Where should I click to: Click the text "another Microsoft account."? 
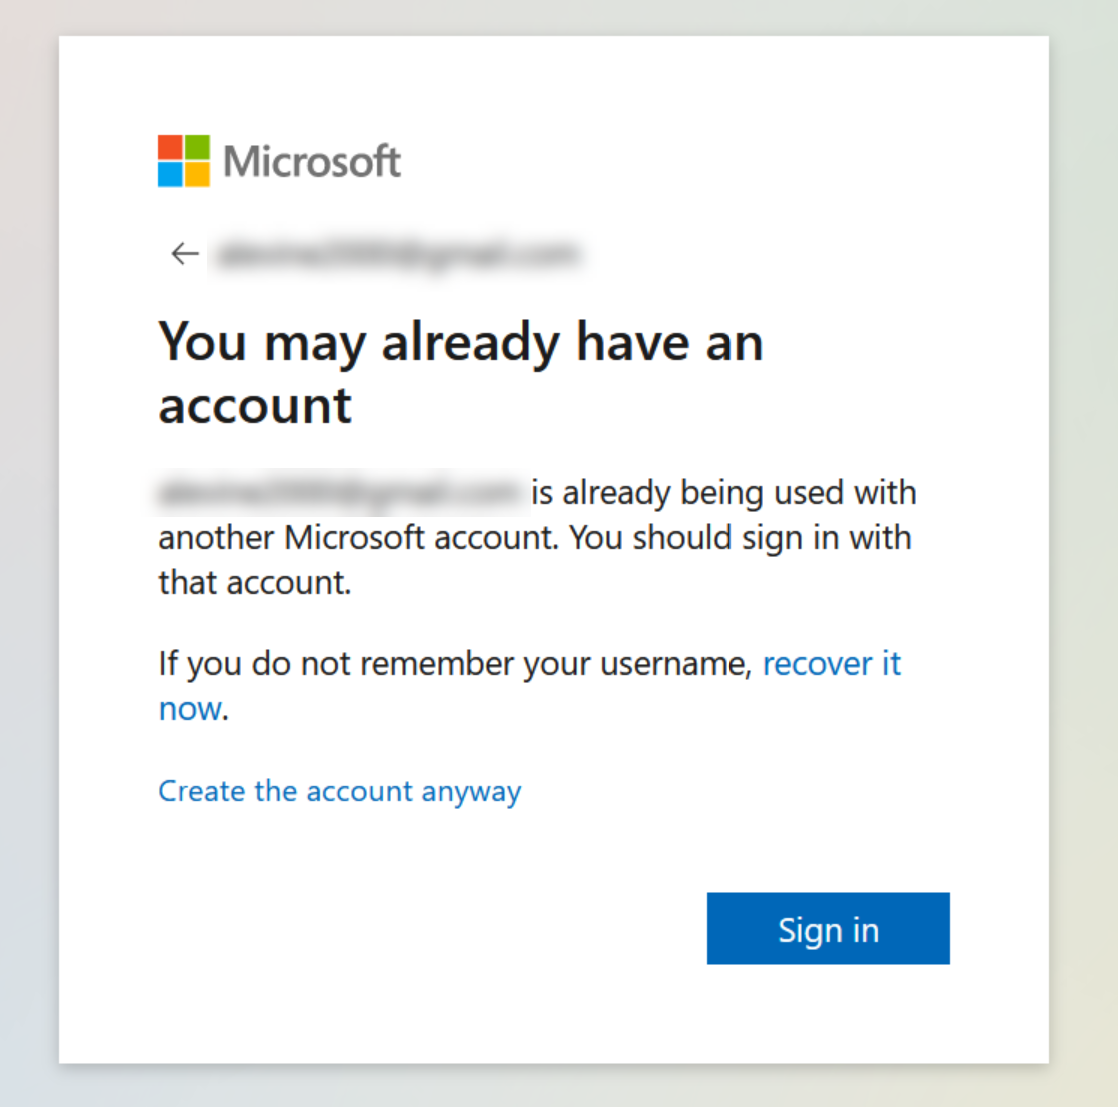[359, 537]
